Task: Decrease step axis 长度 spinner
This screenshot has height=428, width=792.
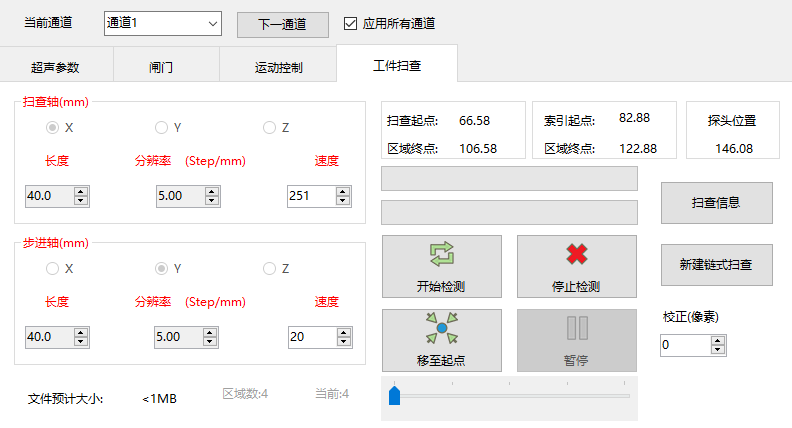Action: point(81,342)
